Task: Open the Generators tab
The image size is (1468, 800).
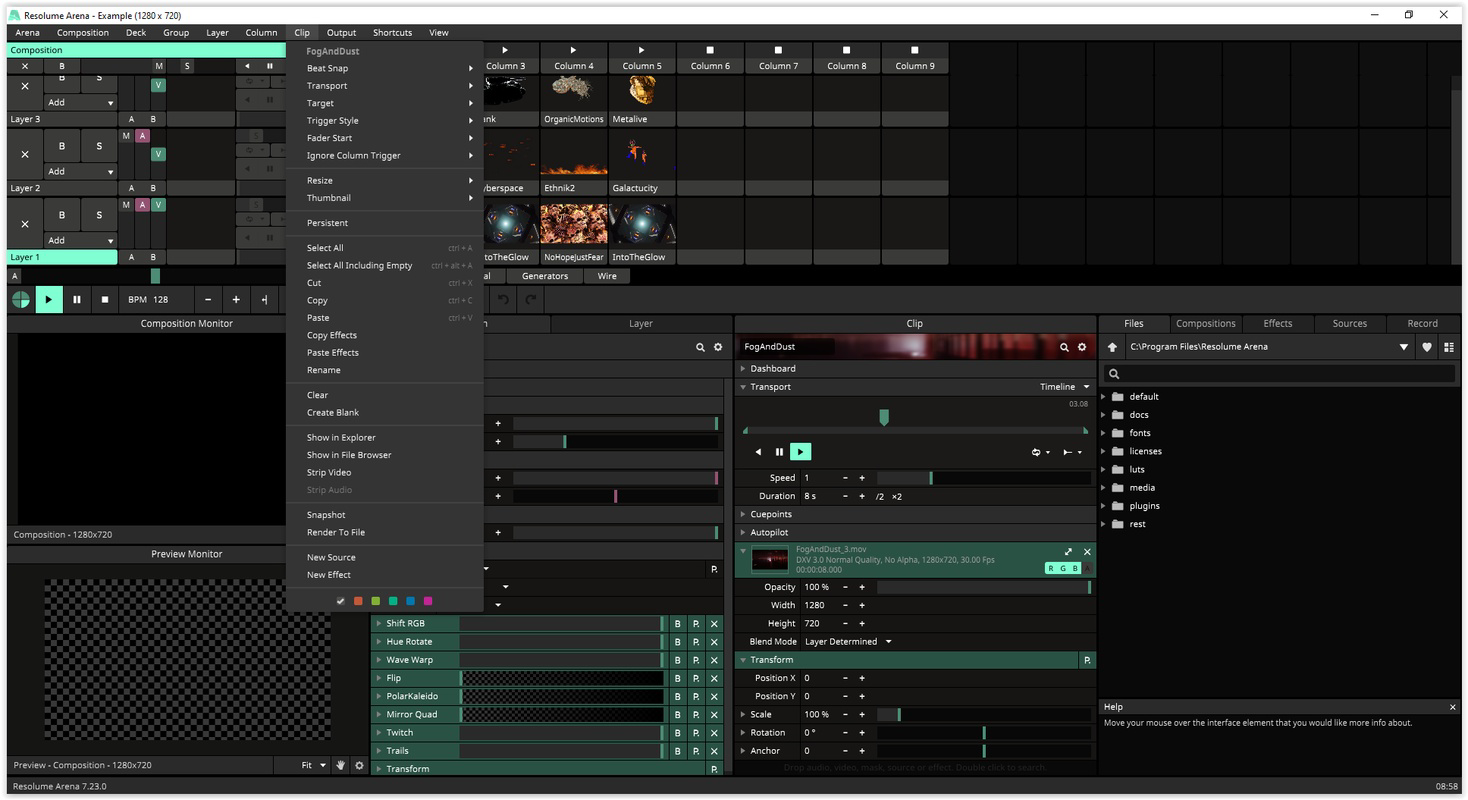Action: click(545, 276)
